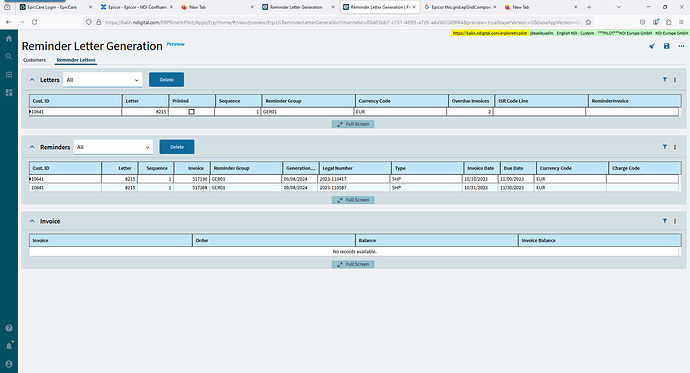This screenshot has height=373, width=690.
Task: Select reminder row with invoice 517368
Action: pyautogui.click(x=354, y=187)
